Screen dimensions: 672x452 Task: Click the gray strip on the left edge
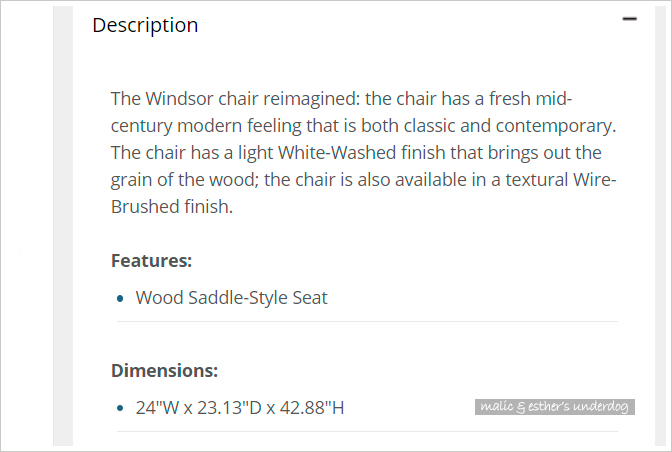(x=63, y=226)
